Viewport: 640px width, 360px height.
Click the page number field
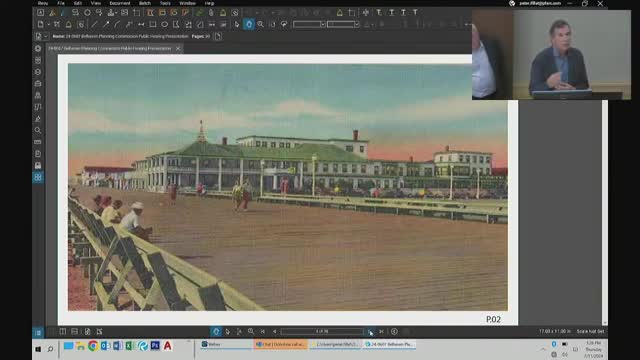[x=322, y=332]
